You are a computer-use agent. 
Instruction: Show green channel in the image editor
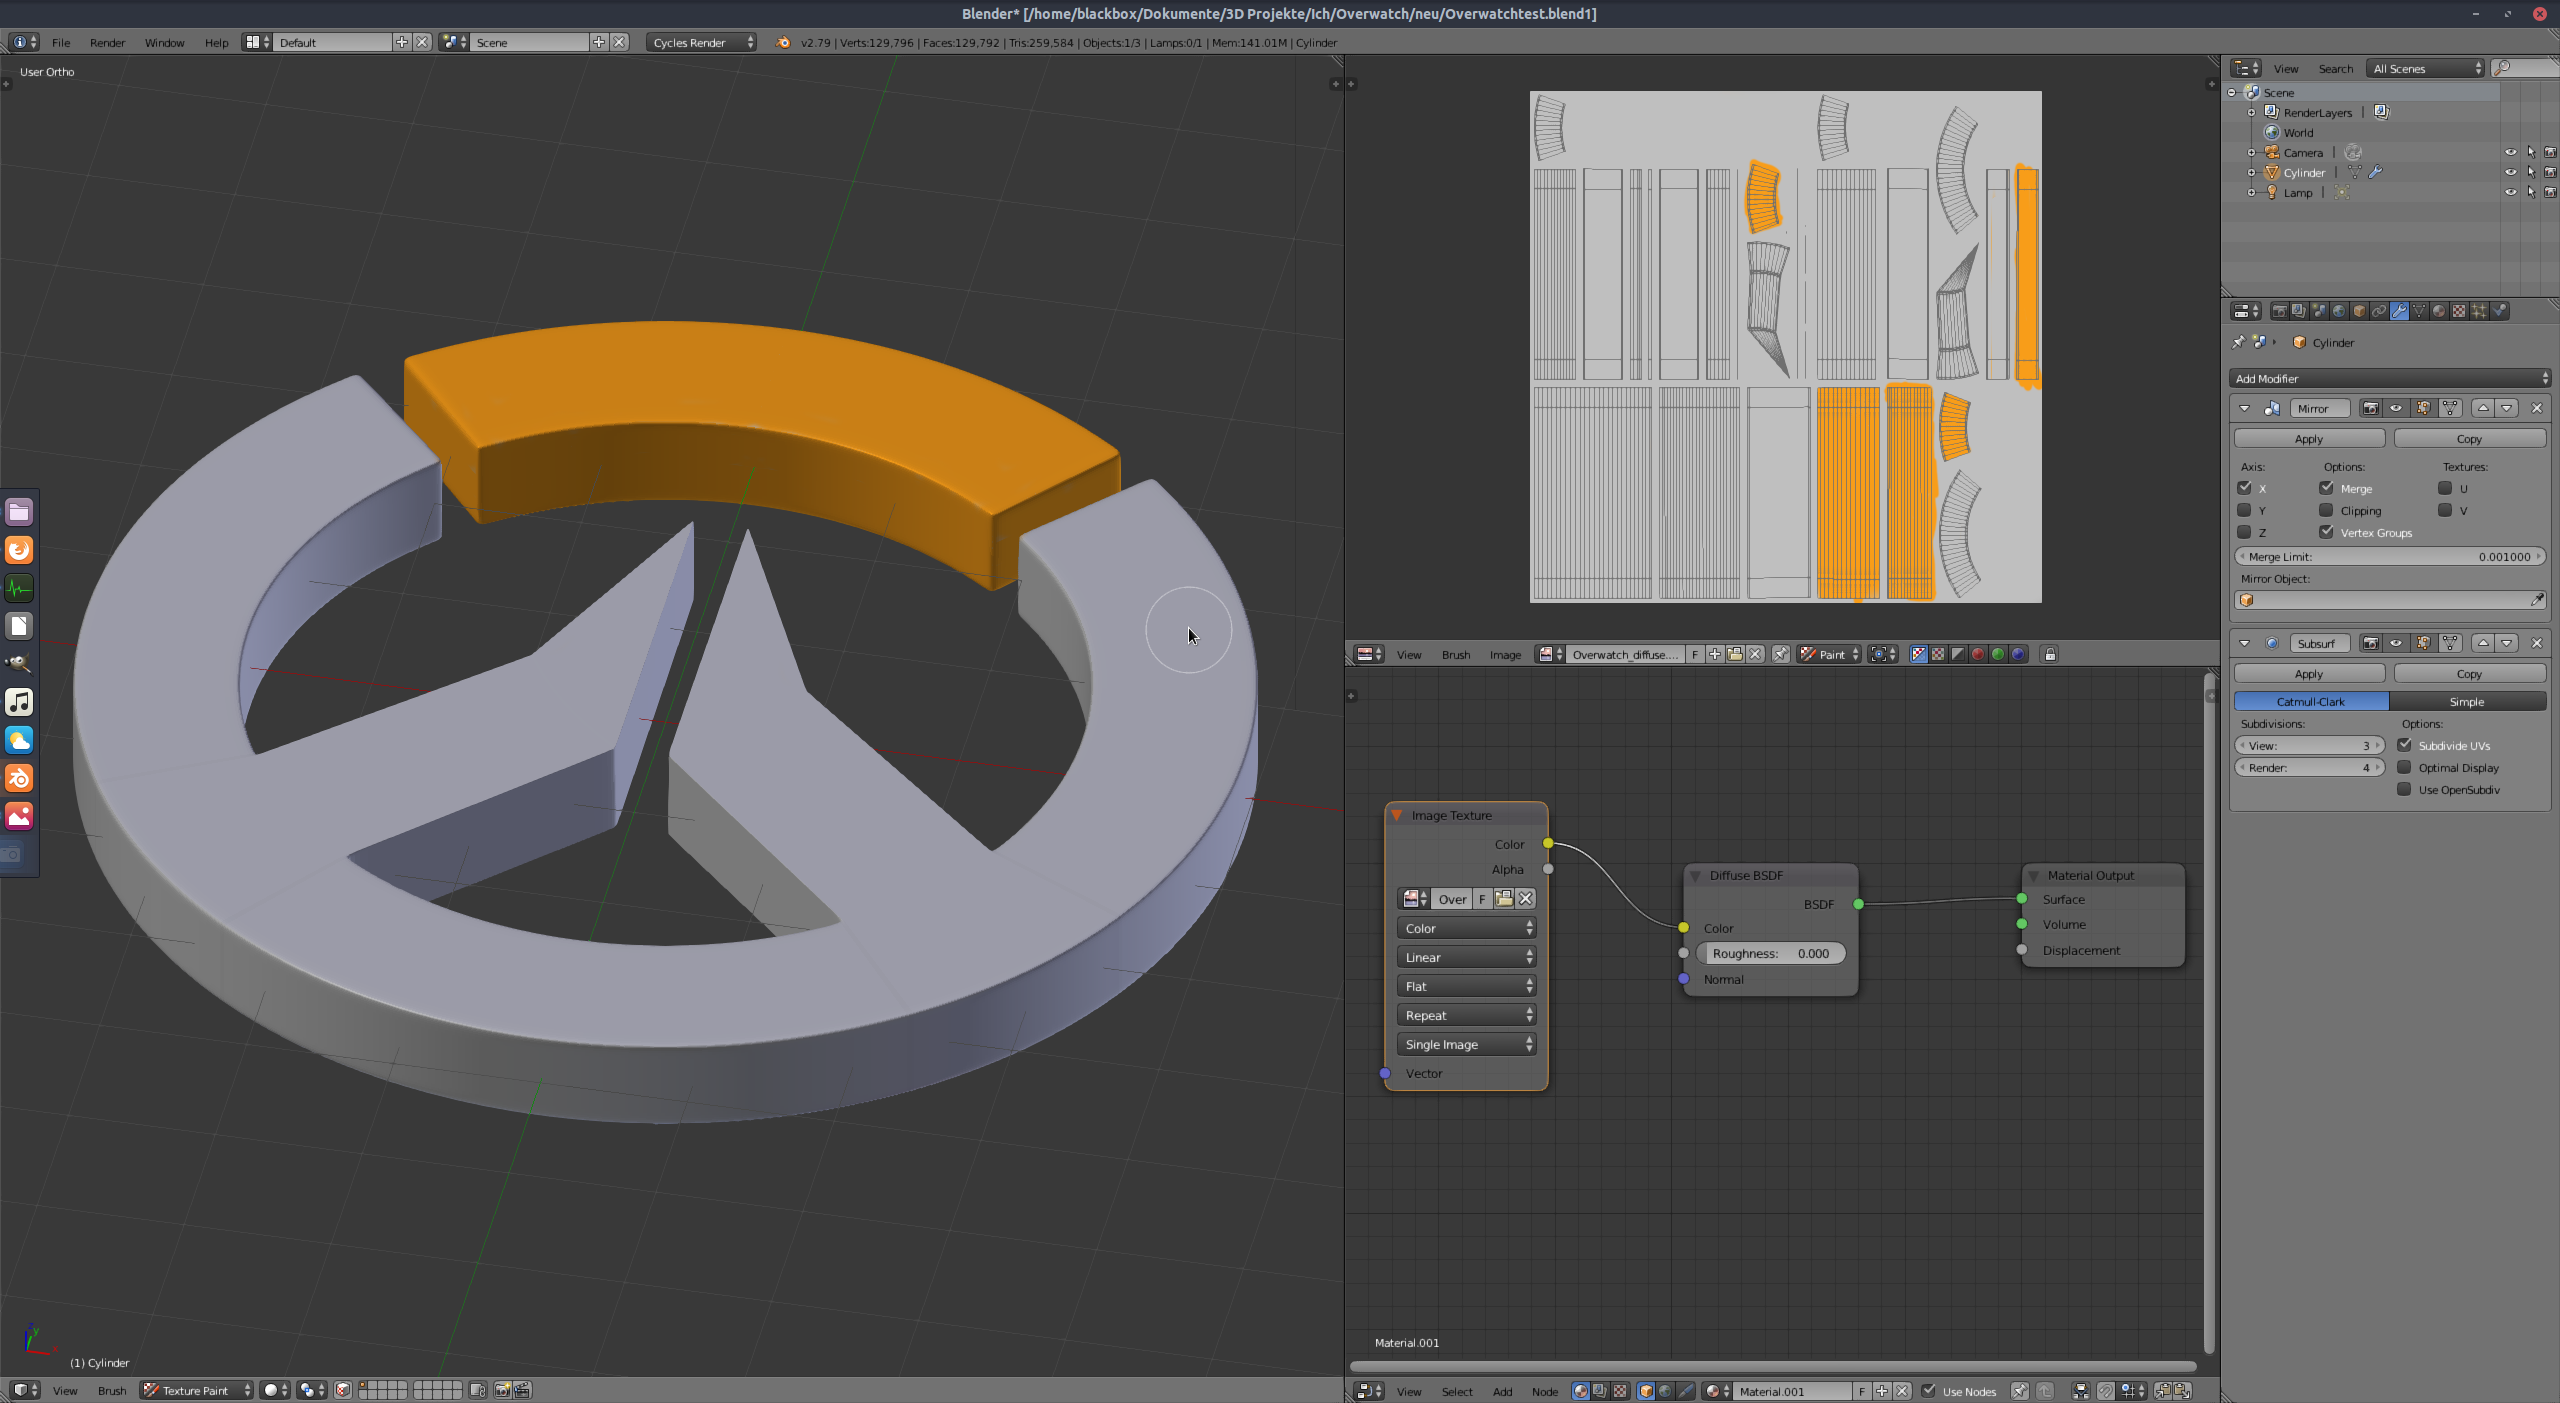pos(1998,654)
